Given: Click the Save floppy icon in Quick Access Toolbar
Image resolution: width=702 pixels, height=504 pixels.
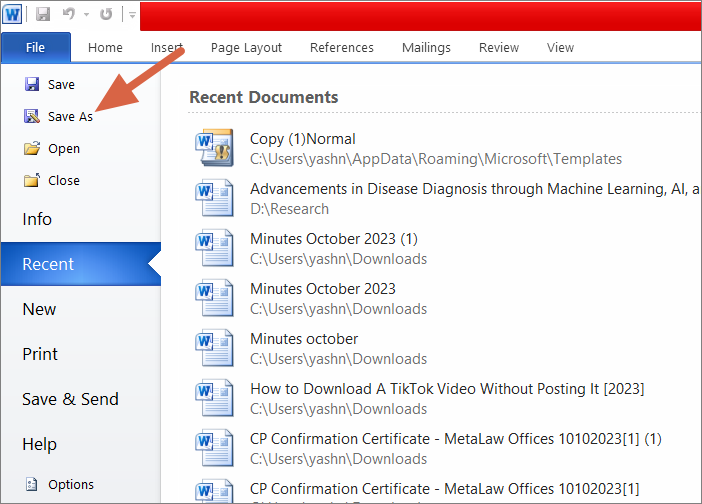Looking at the screenshot, I should tap(43, 14).
